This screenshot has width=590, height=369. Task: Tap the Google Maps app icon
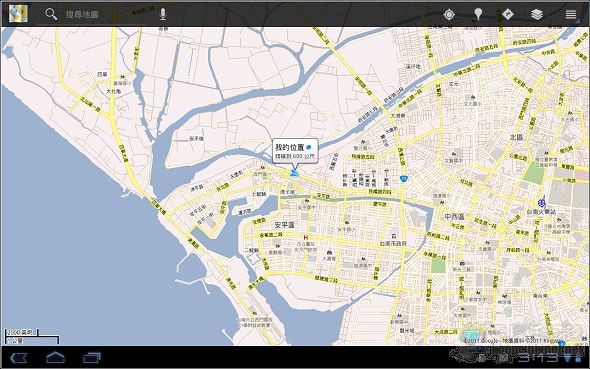(18, 14)
